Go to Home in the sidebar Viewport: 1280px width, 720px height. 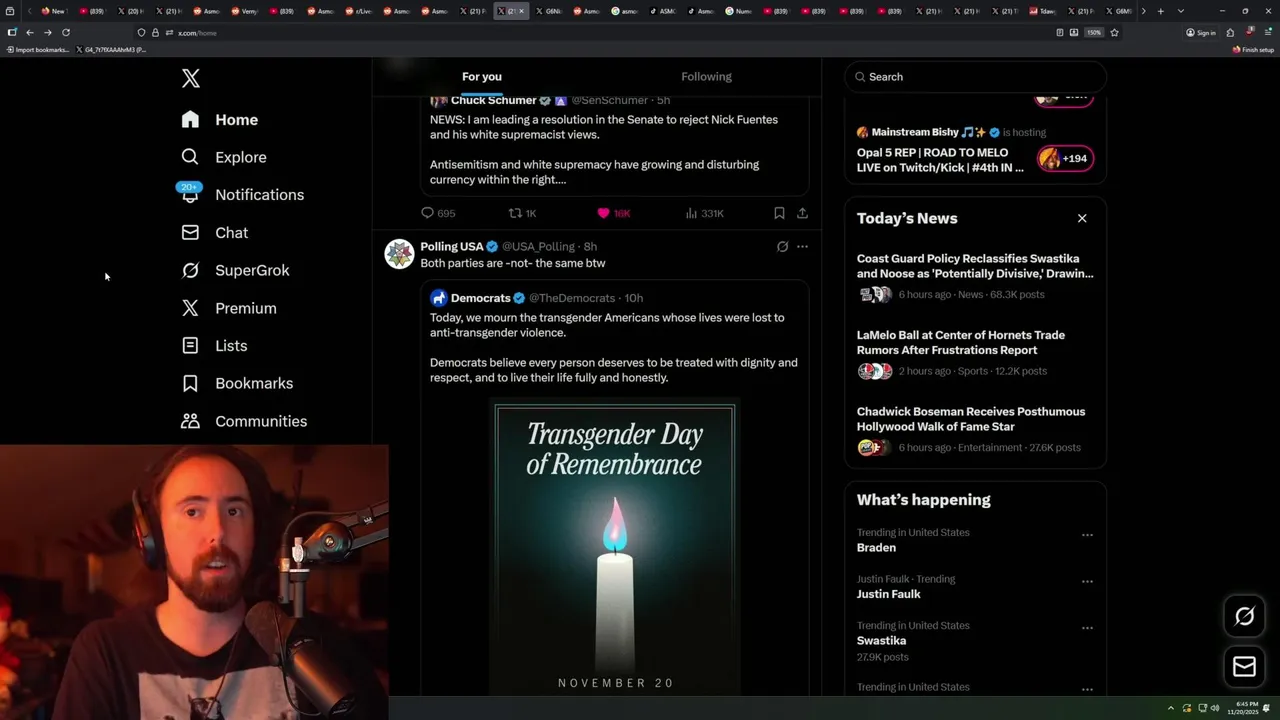point(219,119)
